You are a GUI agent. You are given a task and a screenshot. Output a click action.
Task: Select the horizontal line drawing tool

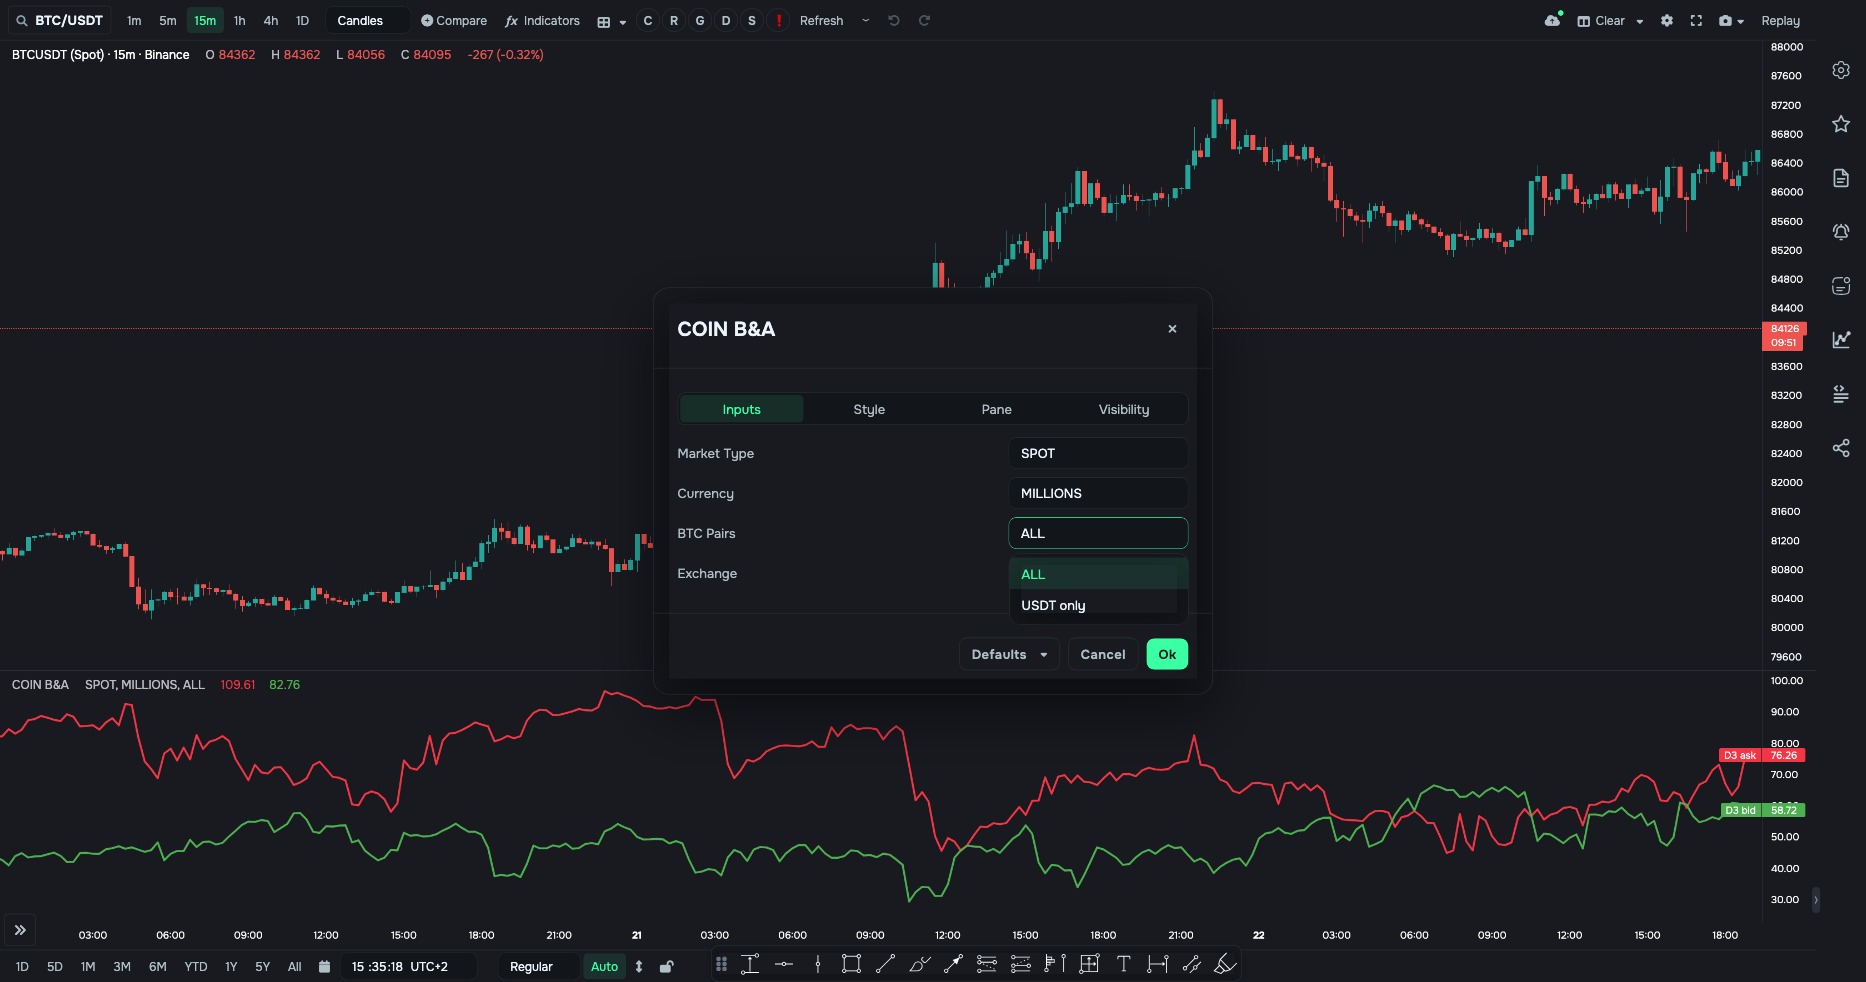coord(784,964)
